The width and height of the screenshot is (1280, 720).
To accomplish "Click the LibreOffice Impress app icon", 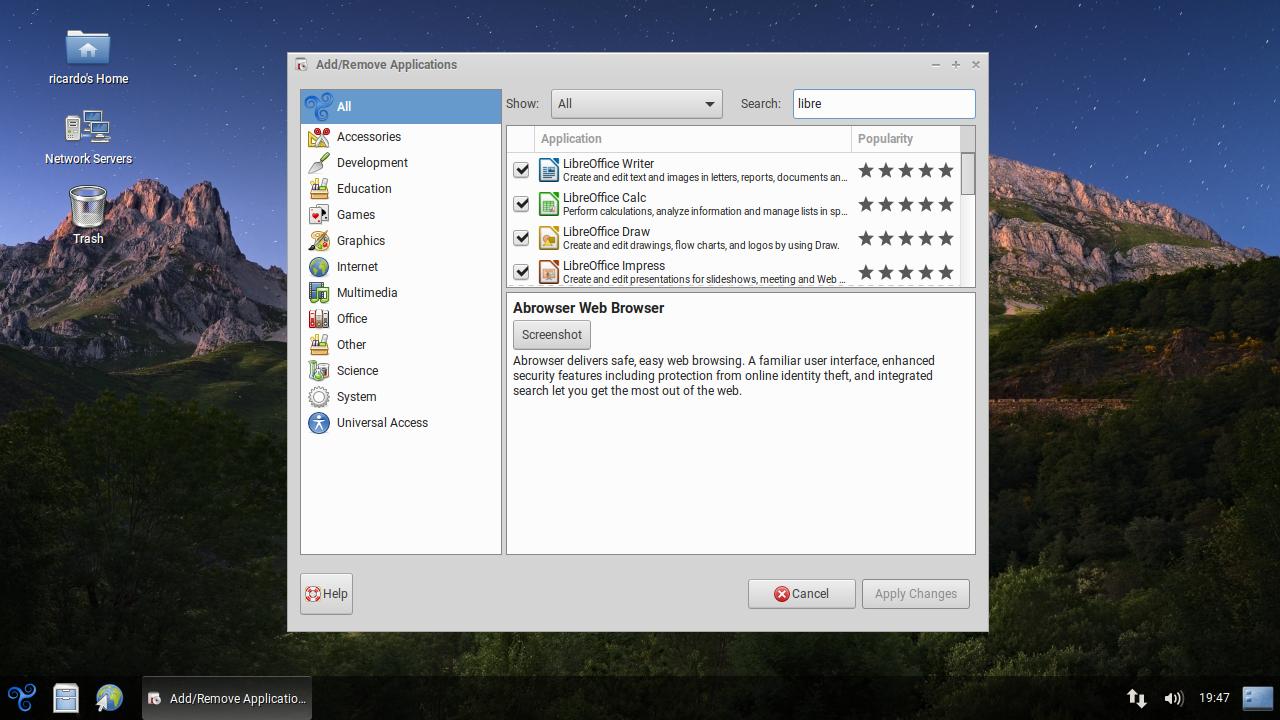I will [x=549, y=272].
